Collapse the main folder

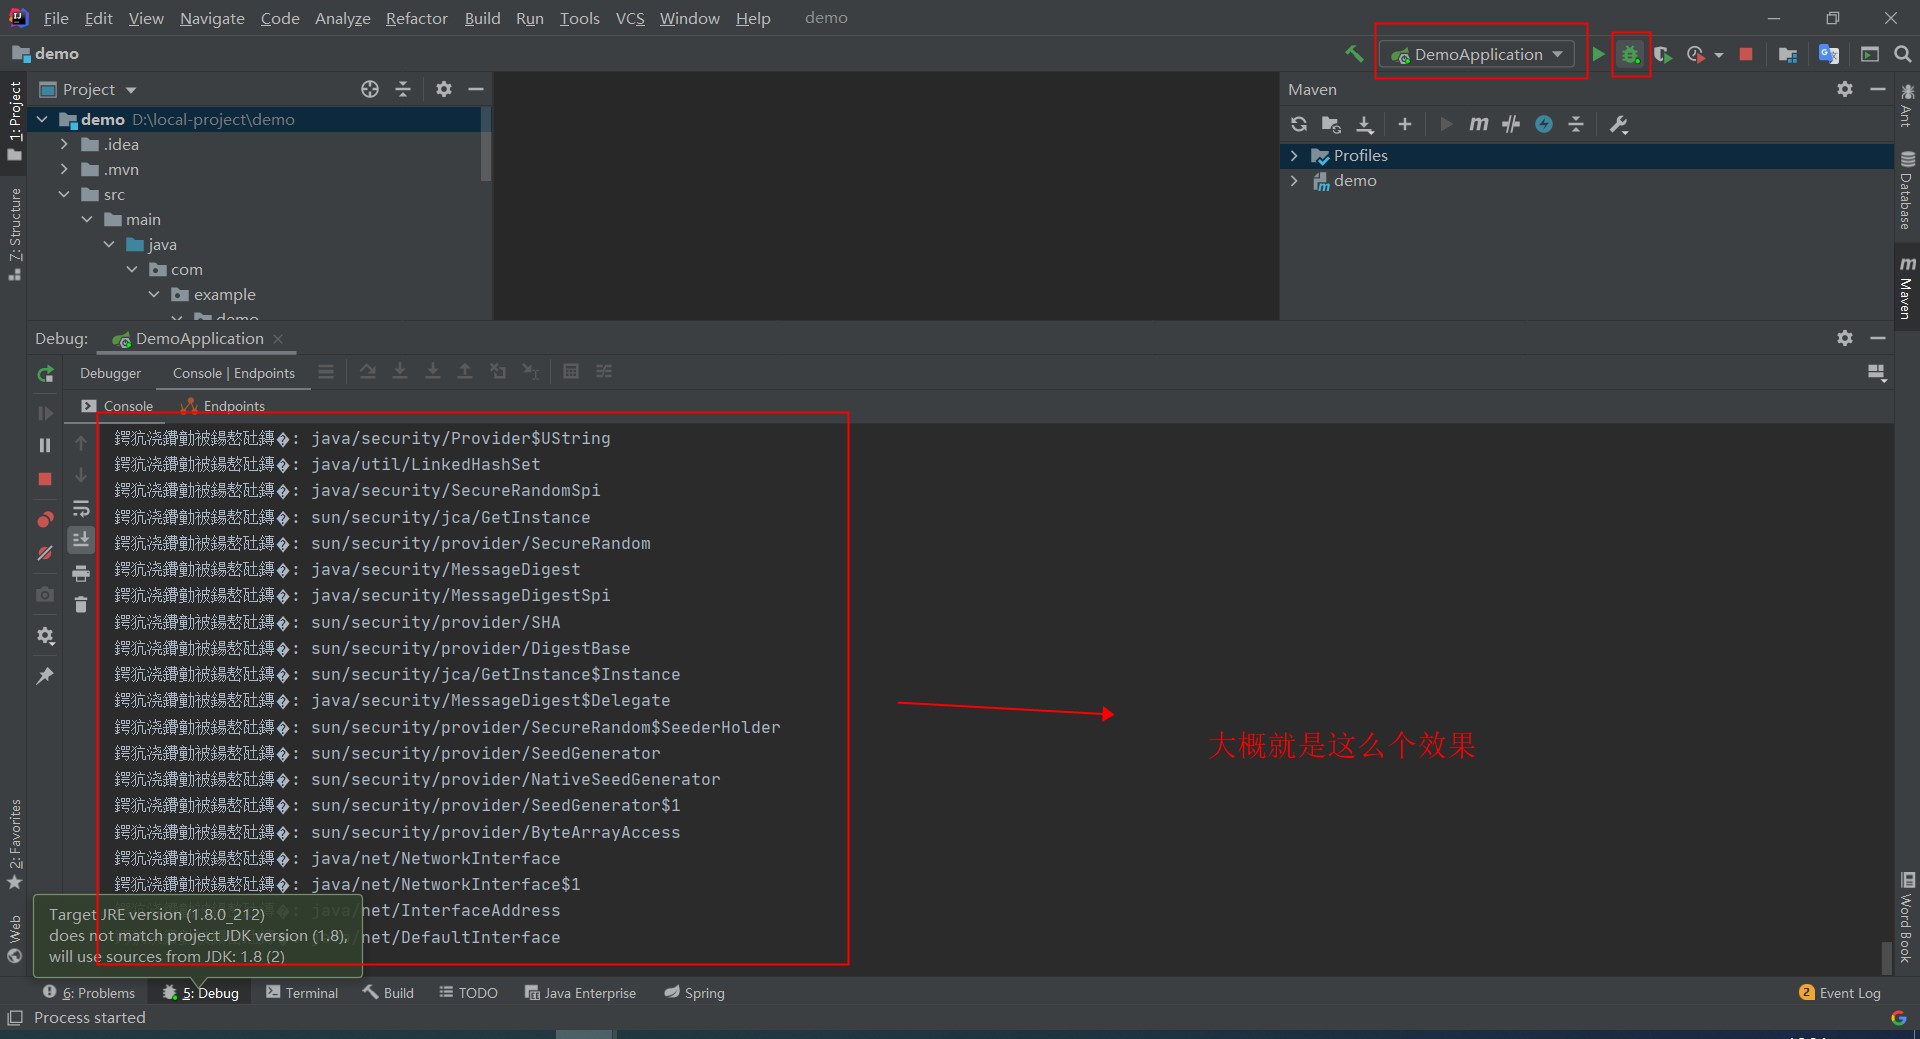tap(87, 219)
